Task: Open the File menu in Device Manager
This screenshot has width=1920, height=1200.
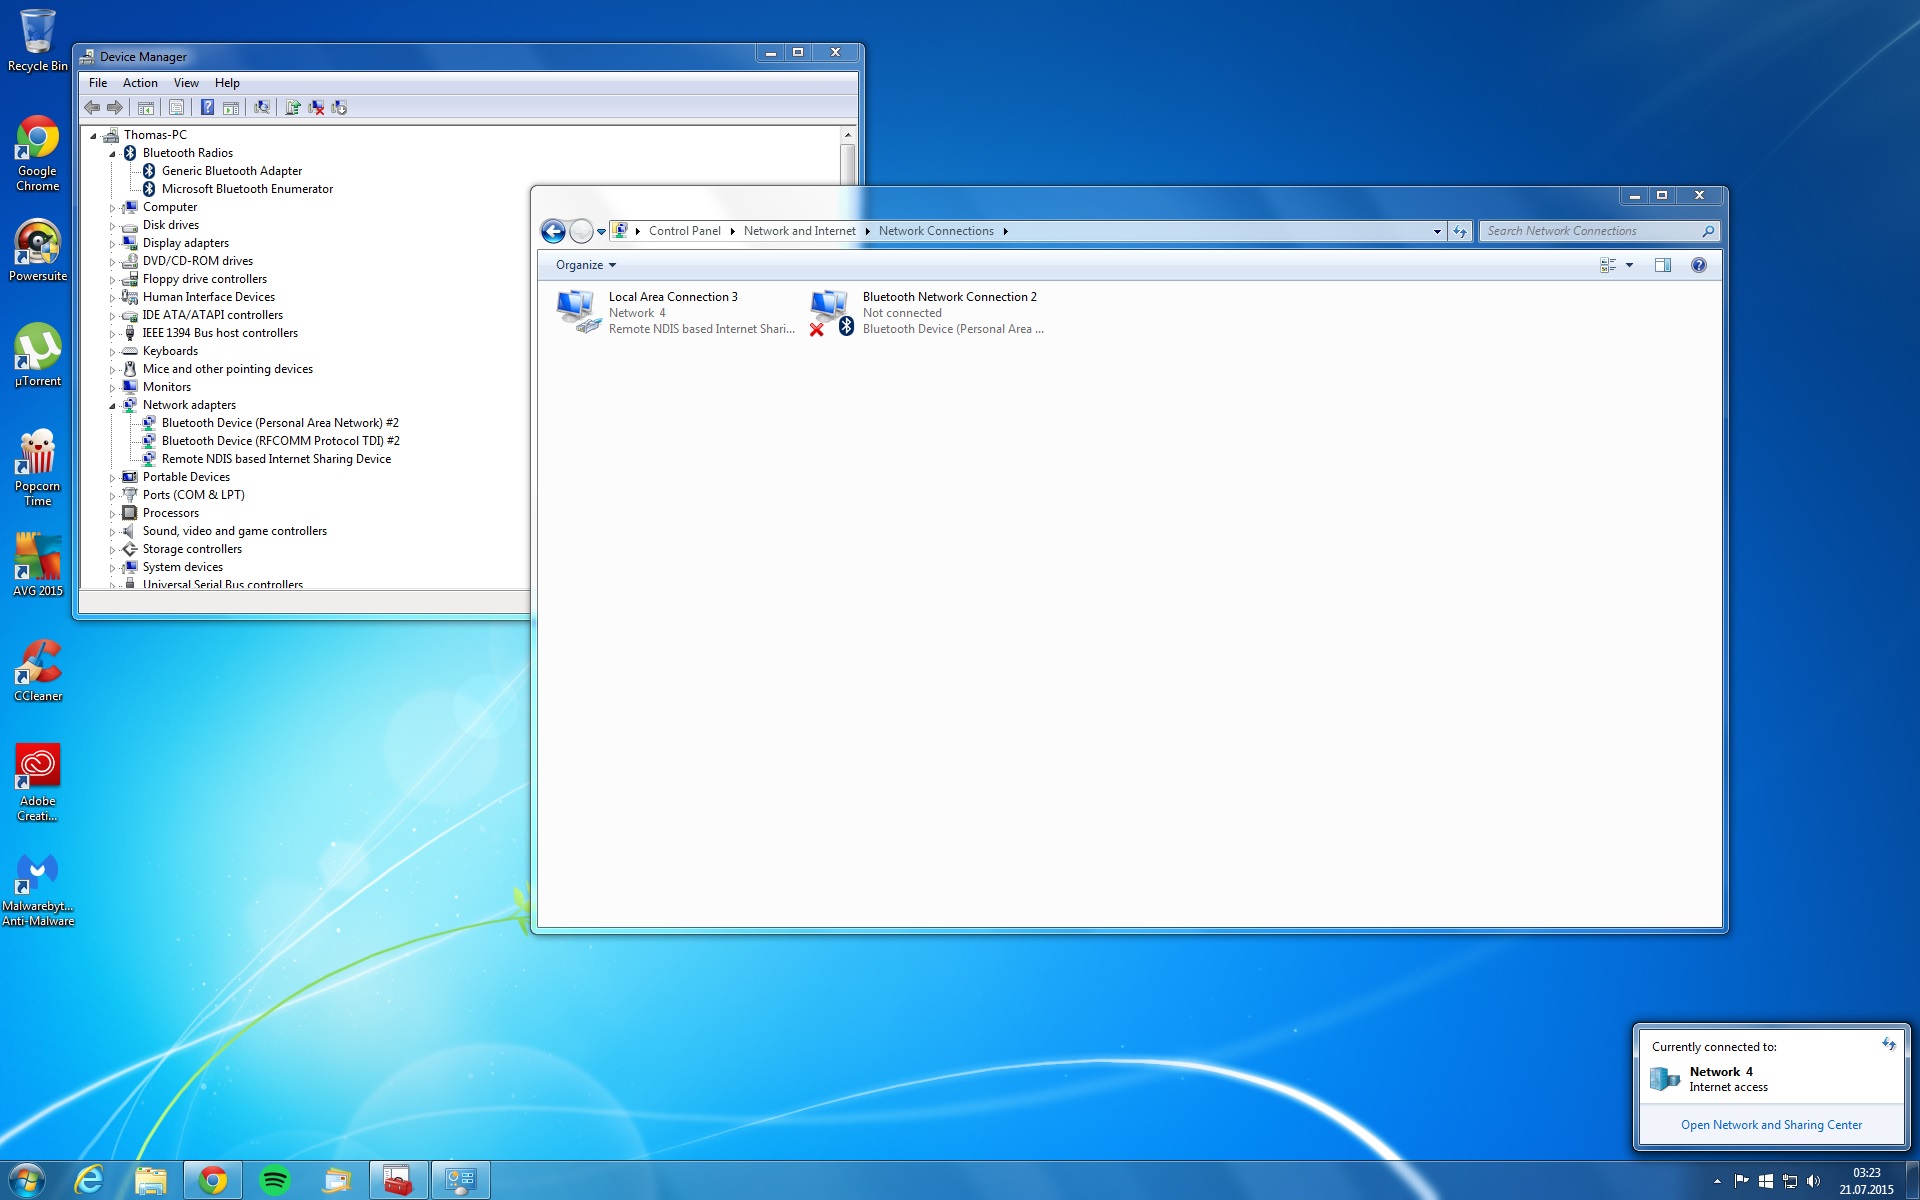Action: (98, 83)
